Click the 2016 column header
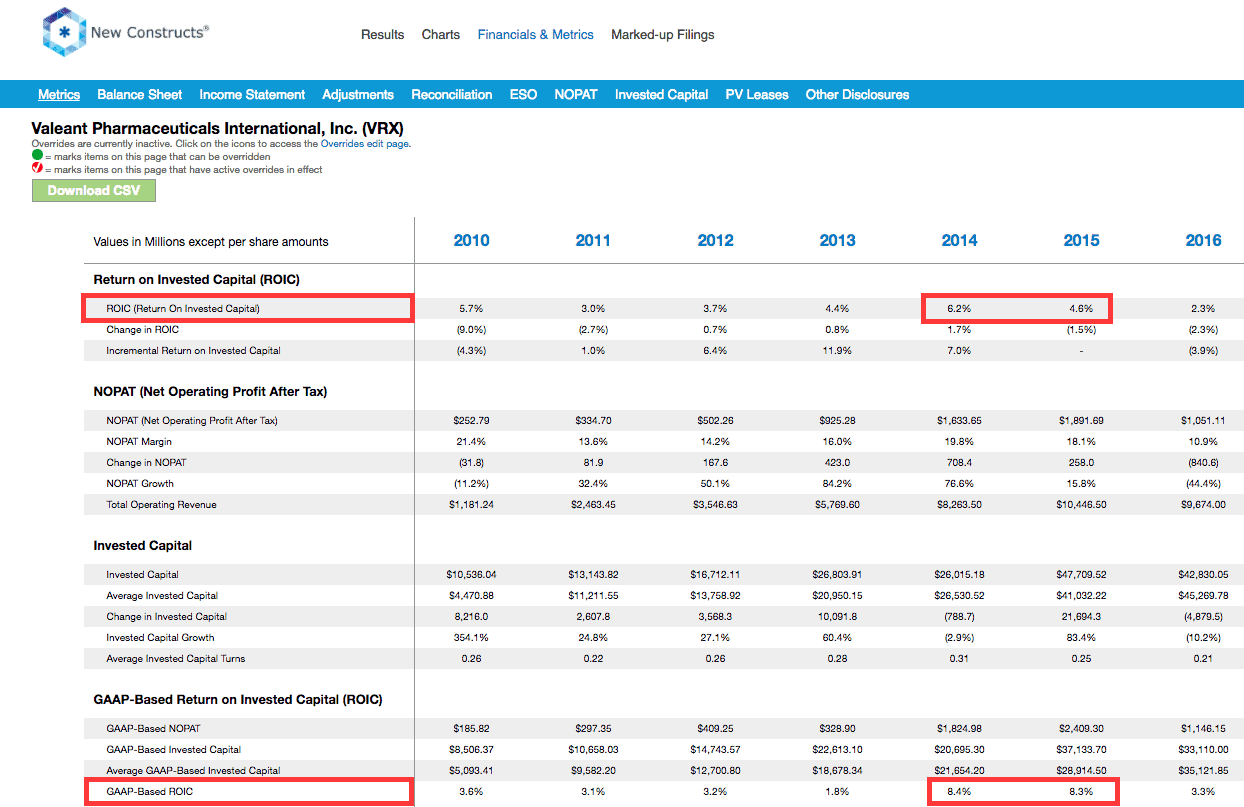The height and width of the screenshot is (807, 1244). tap(1204, 240)
